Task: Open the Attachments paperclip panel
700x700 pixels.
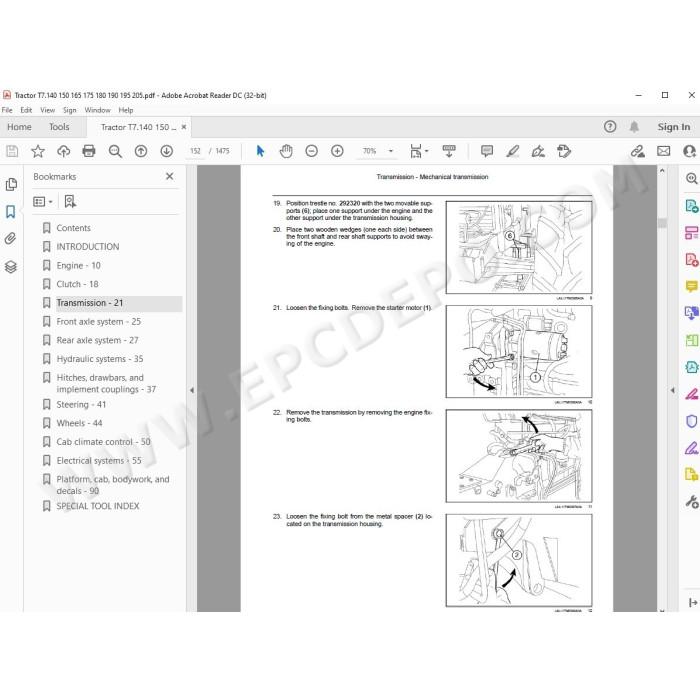Action: pyautogui.click(x=11, y=238)
